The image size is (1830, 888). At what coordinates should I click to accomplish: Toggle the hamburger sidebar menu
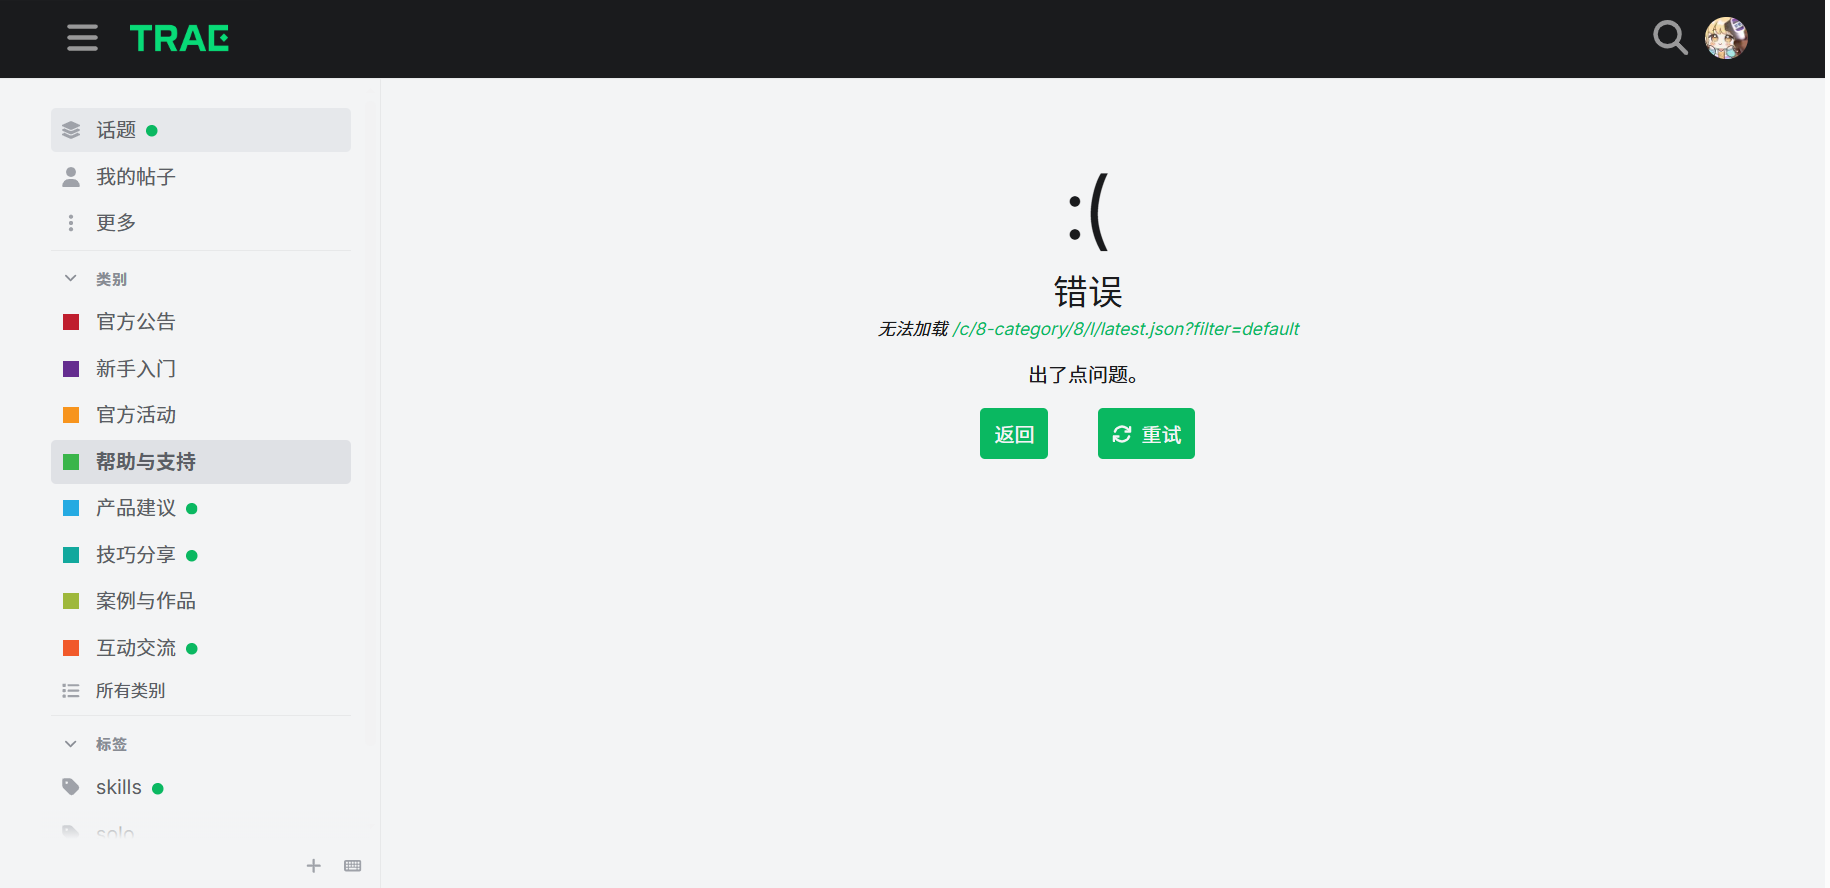tap(82, 38)
